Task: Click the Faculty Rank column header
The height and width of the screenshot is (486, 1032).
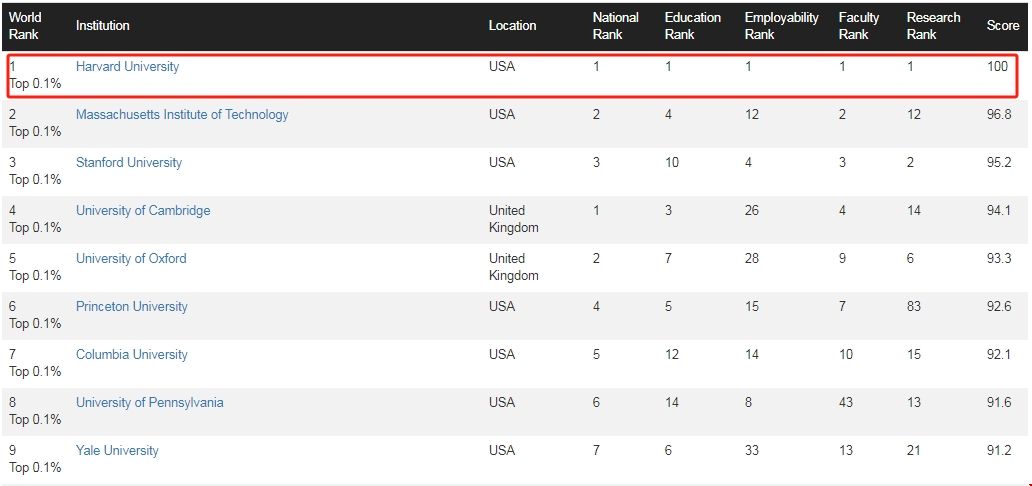Action: coord(858,26)
